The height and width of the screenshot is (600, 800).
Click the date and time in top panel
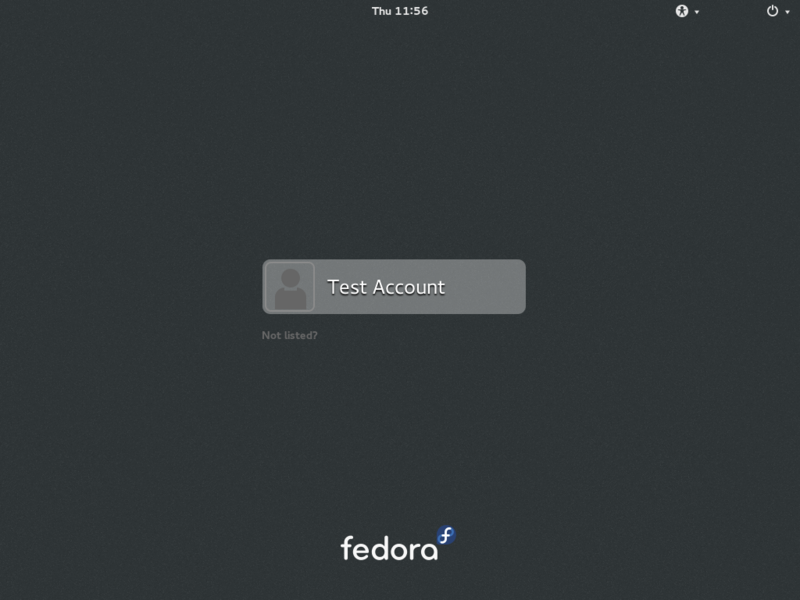click(400, 11)
